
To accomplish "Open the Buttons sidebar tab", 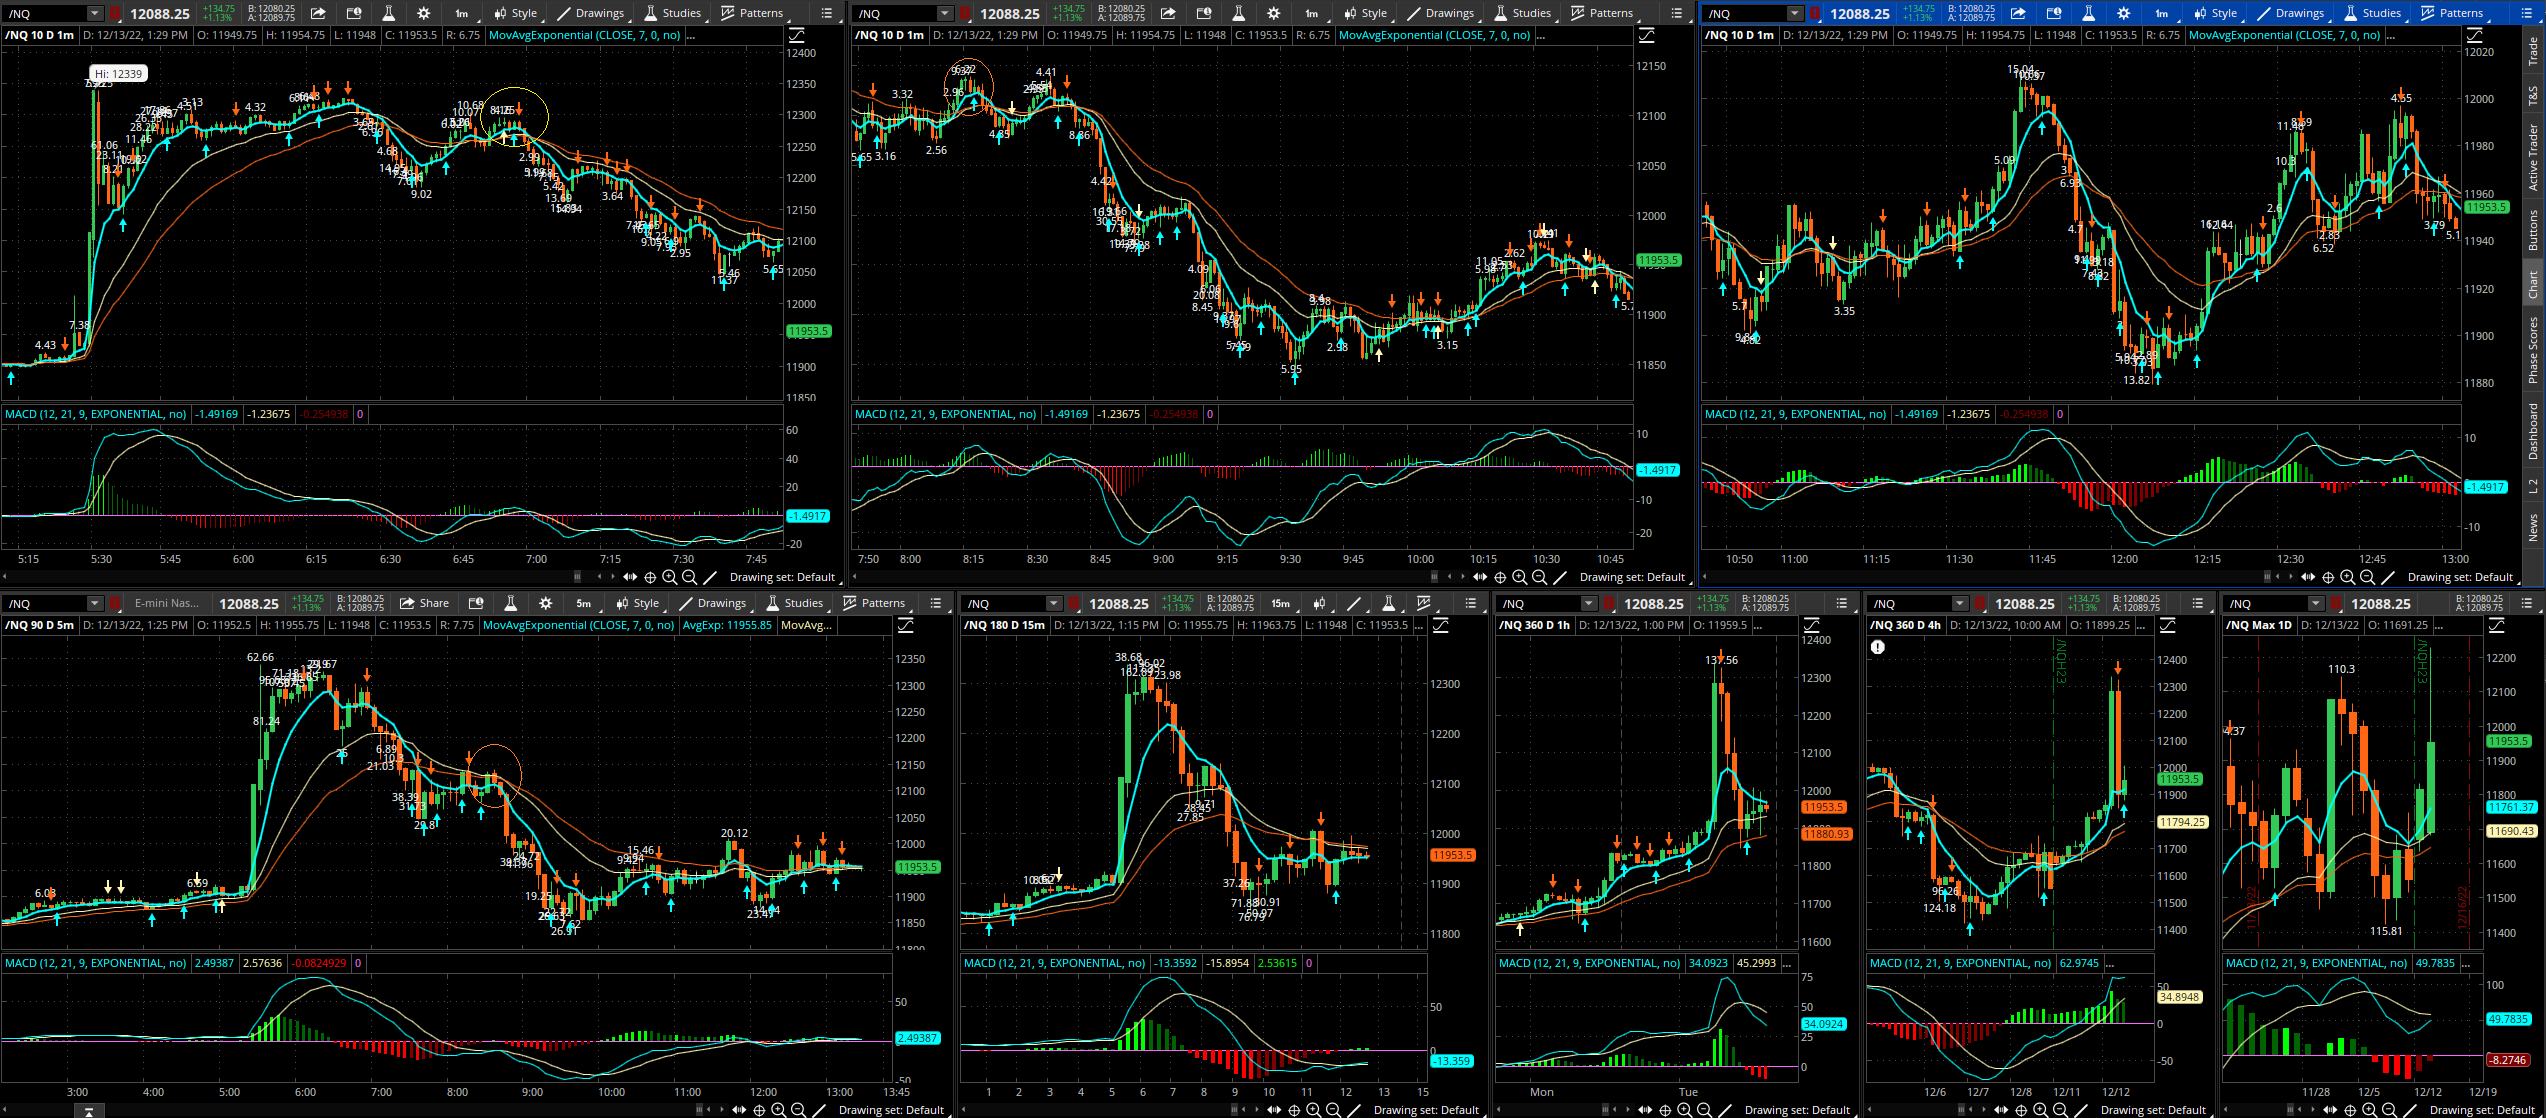I will click(2533, 230).
